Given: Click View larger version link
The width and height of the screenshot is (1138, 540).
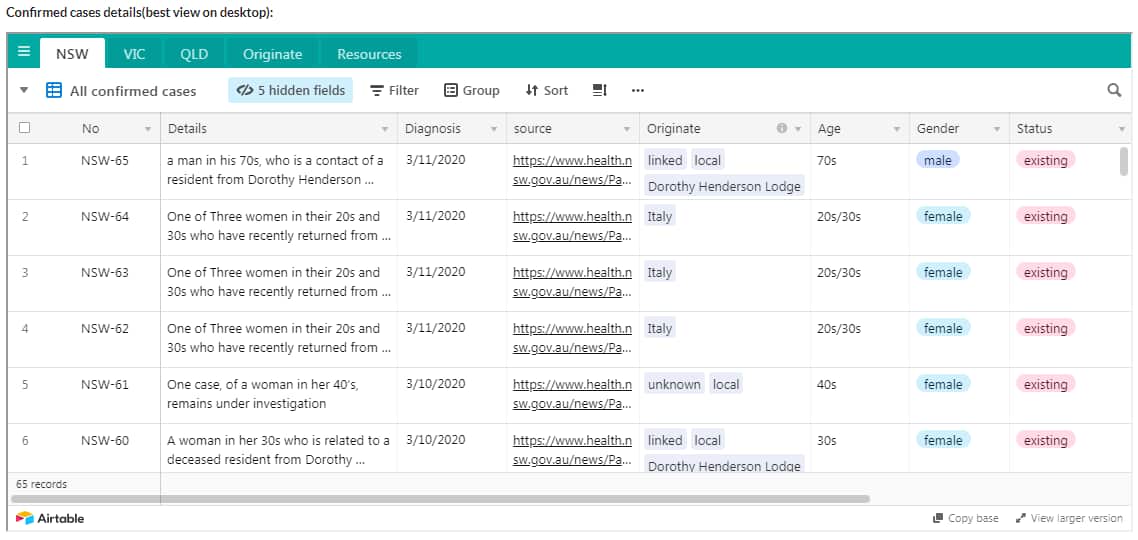Looking at the screenshot, I should 1069,518.
